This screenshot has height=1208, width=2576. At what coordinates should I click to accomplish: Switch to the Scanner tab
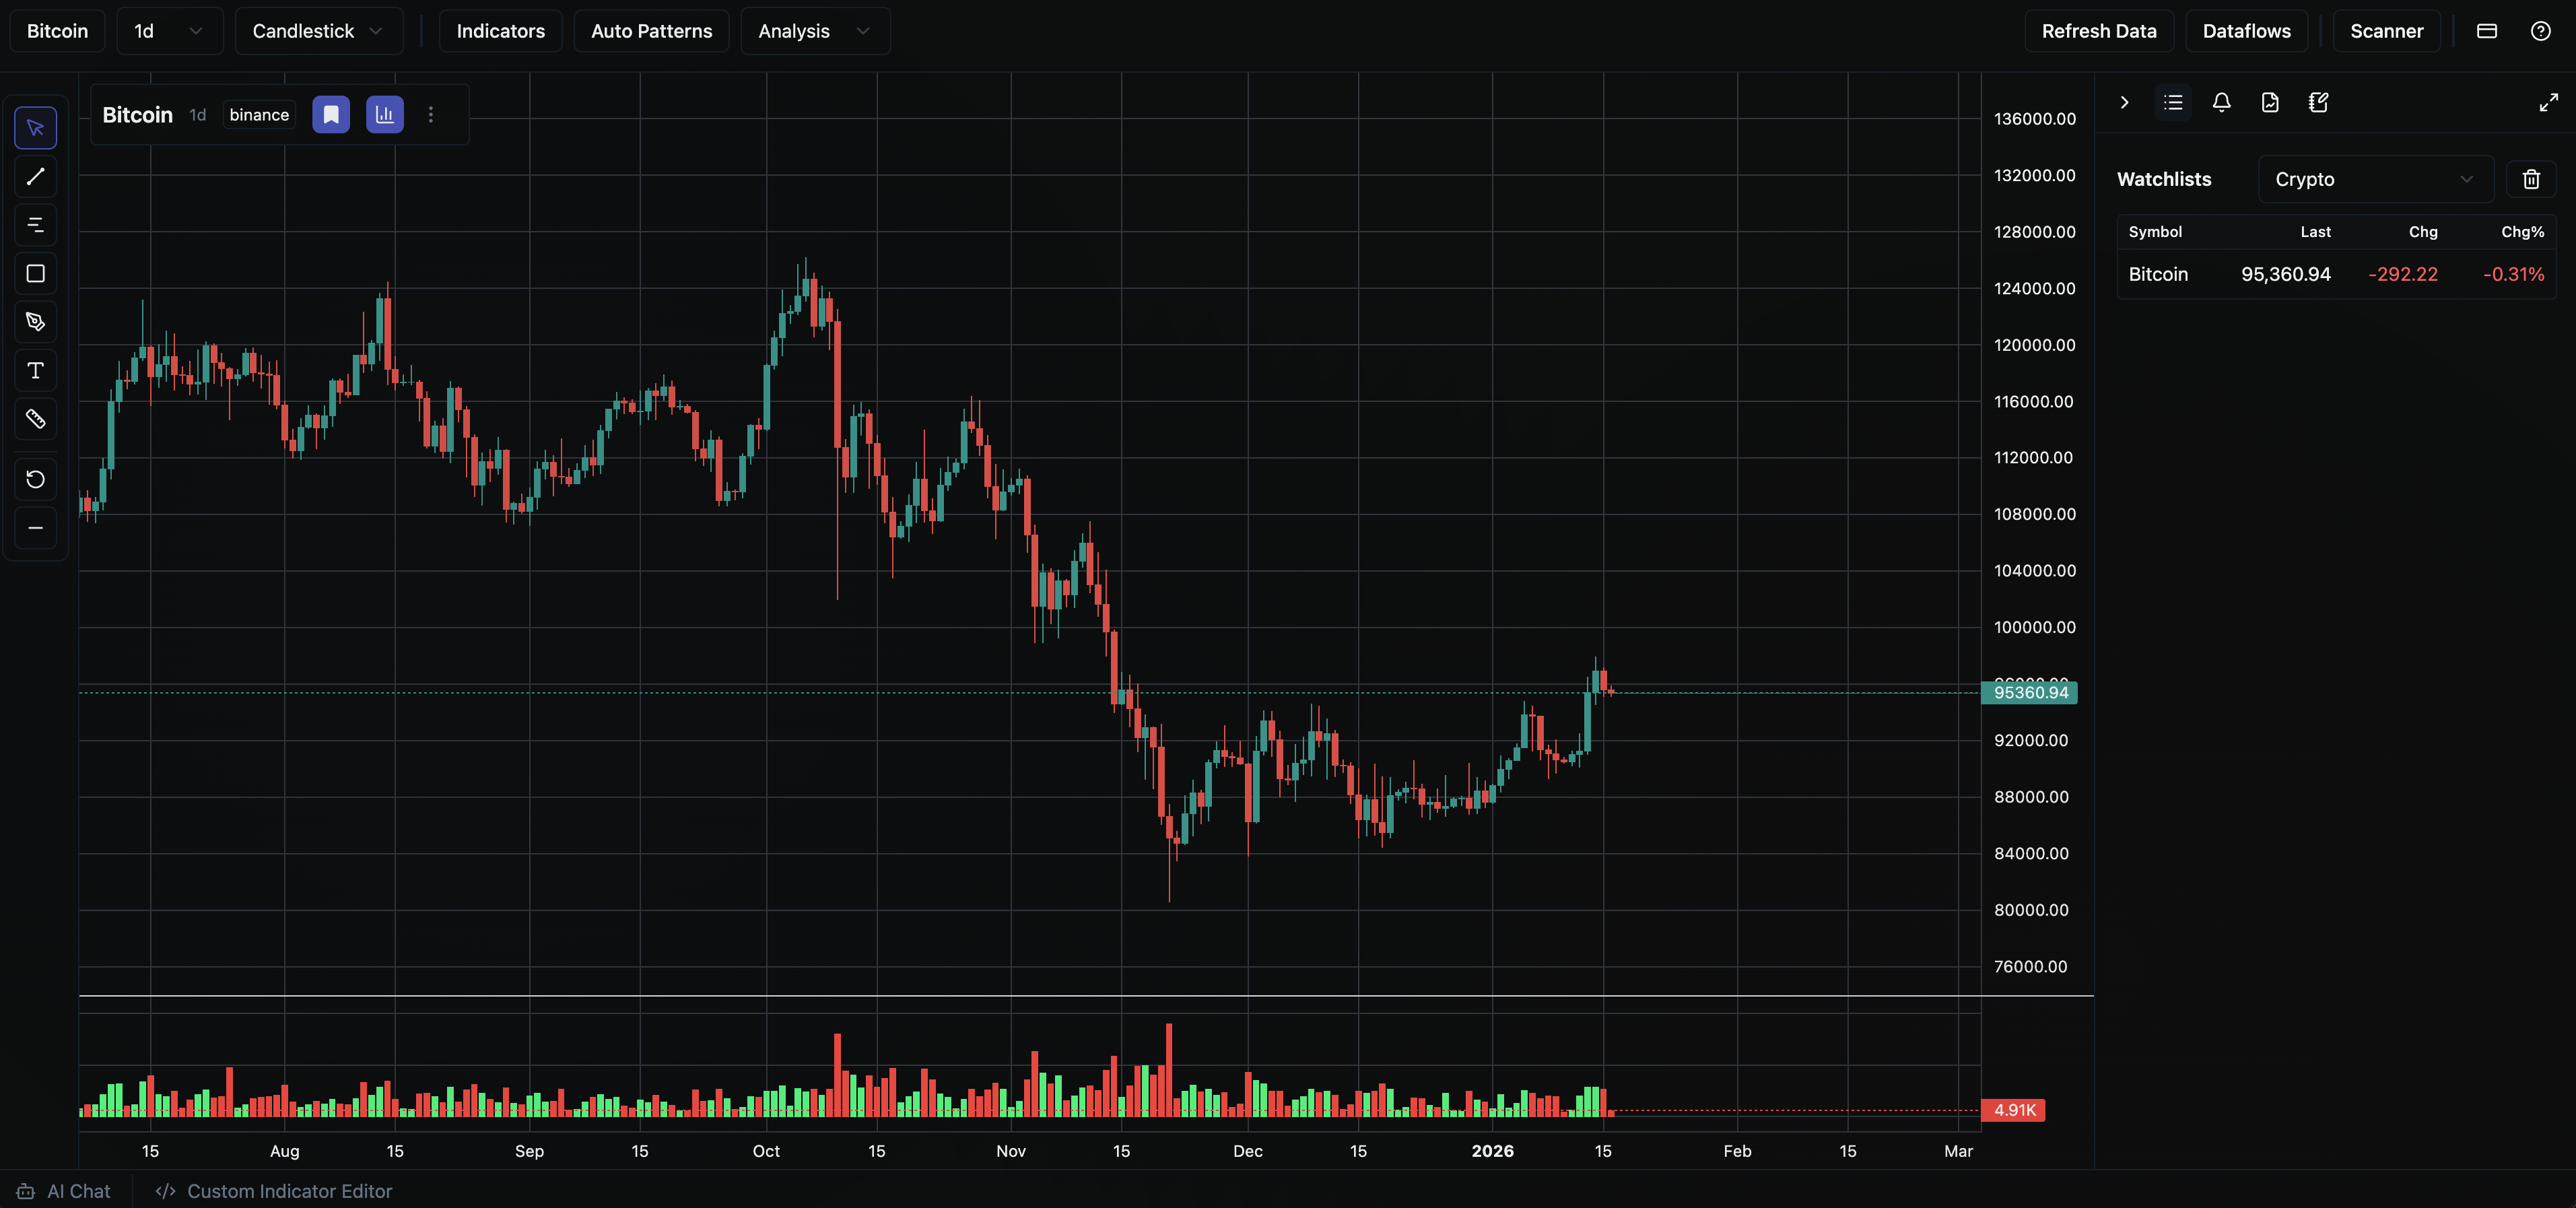[2387, 31]
